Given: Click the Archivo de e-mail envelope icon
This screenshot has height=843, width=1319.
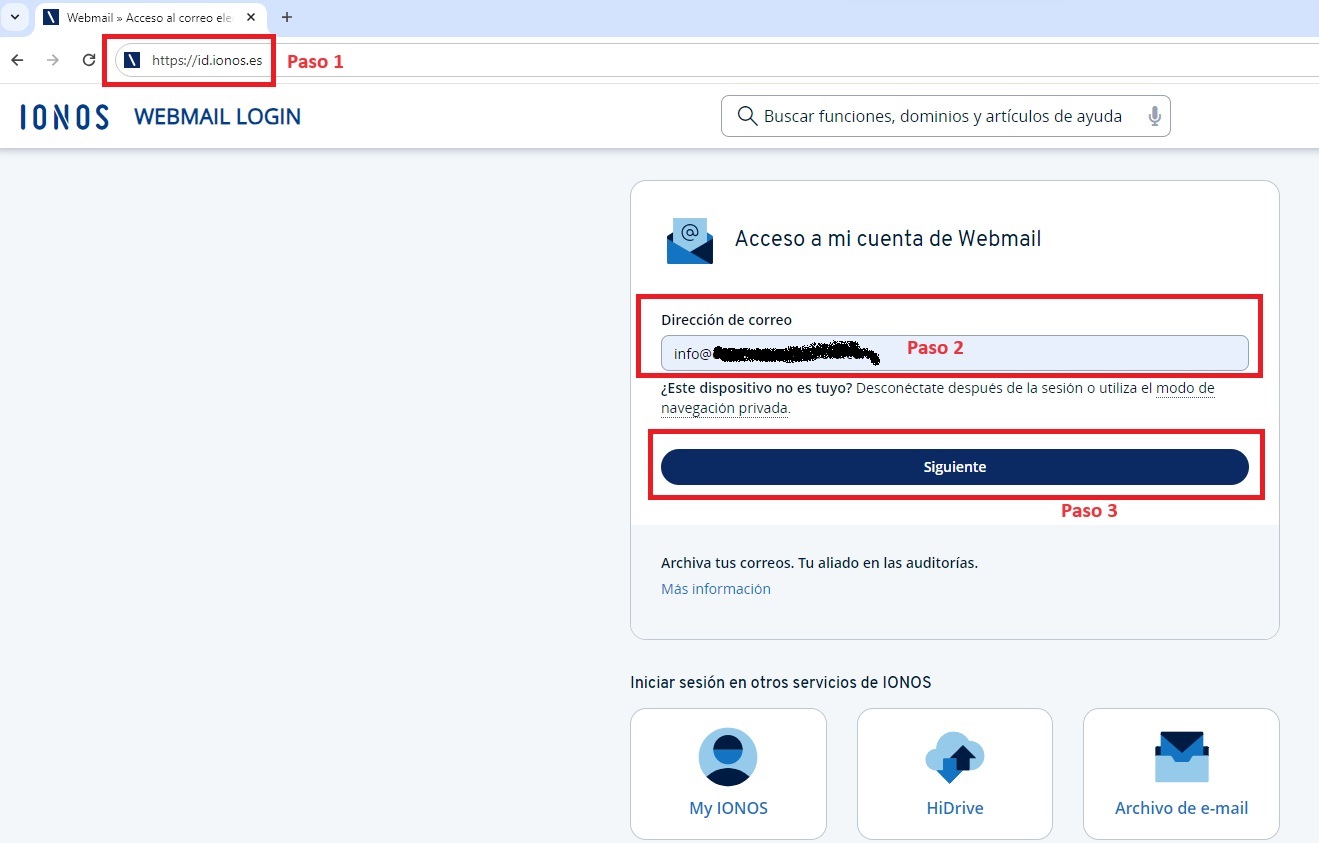Looking at the screenshot, I should (x=1181, y=757).
